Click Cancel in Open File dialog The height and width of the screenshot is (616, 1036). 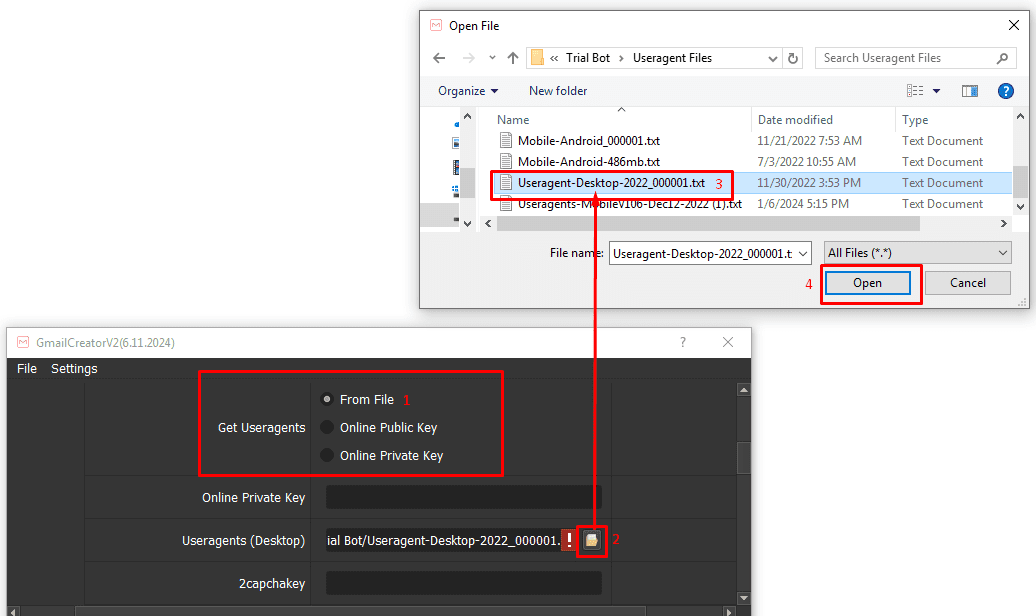[x=967, y=284]
